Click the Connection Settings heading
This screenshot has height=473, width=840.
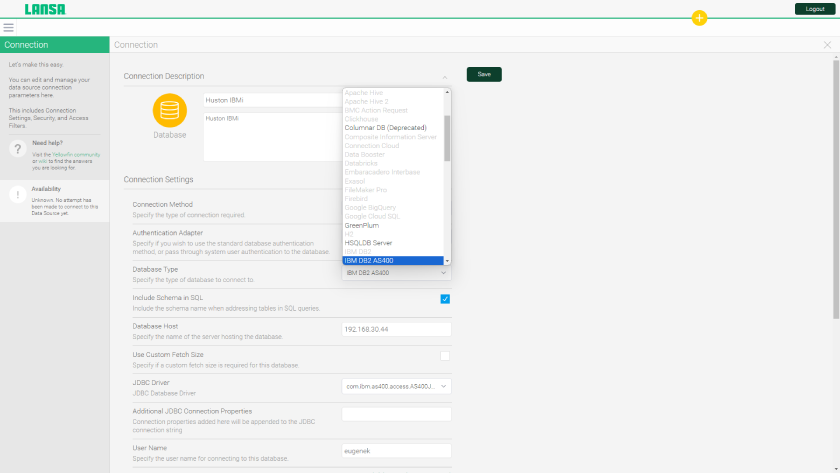click(159, 179)
